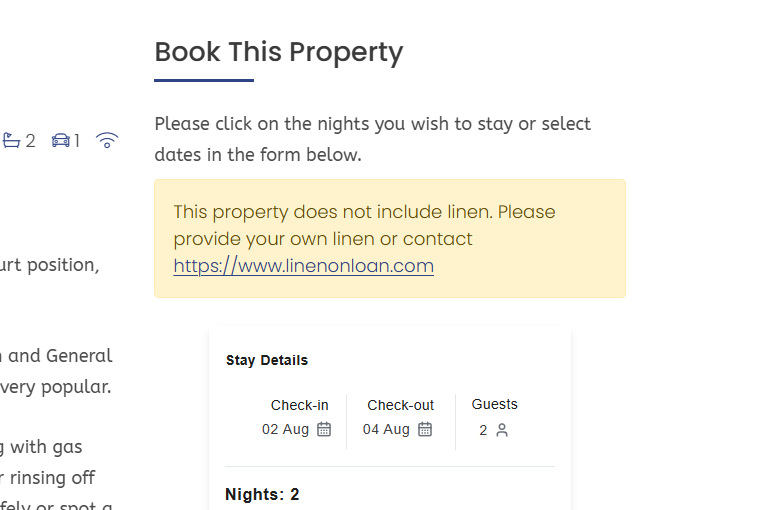The height and width of the screenshot is (510, 770).
Task: Click the bathroom count number 2
Action: pyautogui.click(x=30, y=141)
